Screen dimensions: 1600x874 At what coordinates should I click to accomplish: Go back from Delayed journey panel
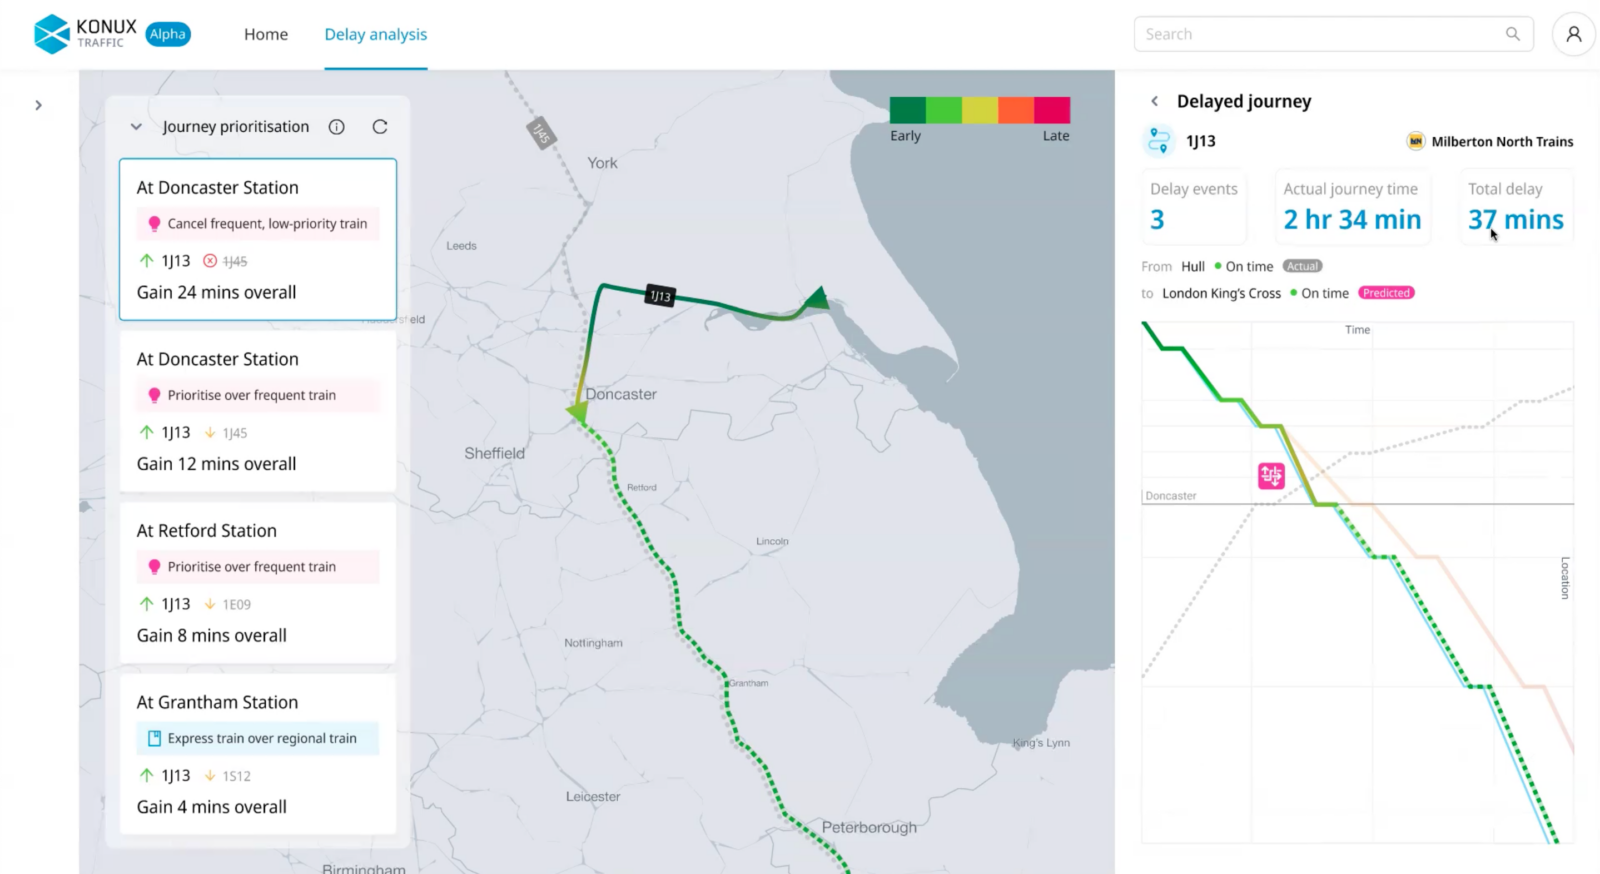tap(1155, 101)
